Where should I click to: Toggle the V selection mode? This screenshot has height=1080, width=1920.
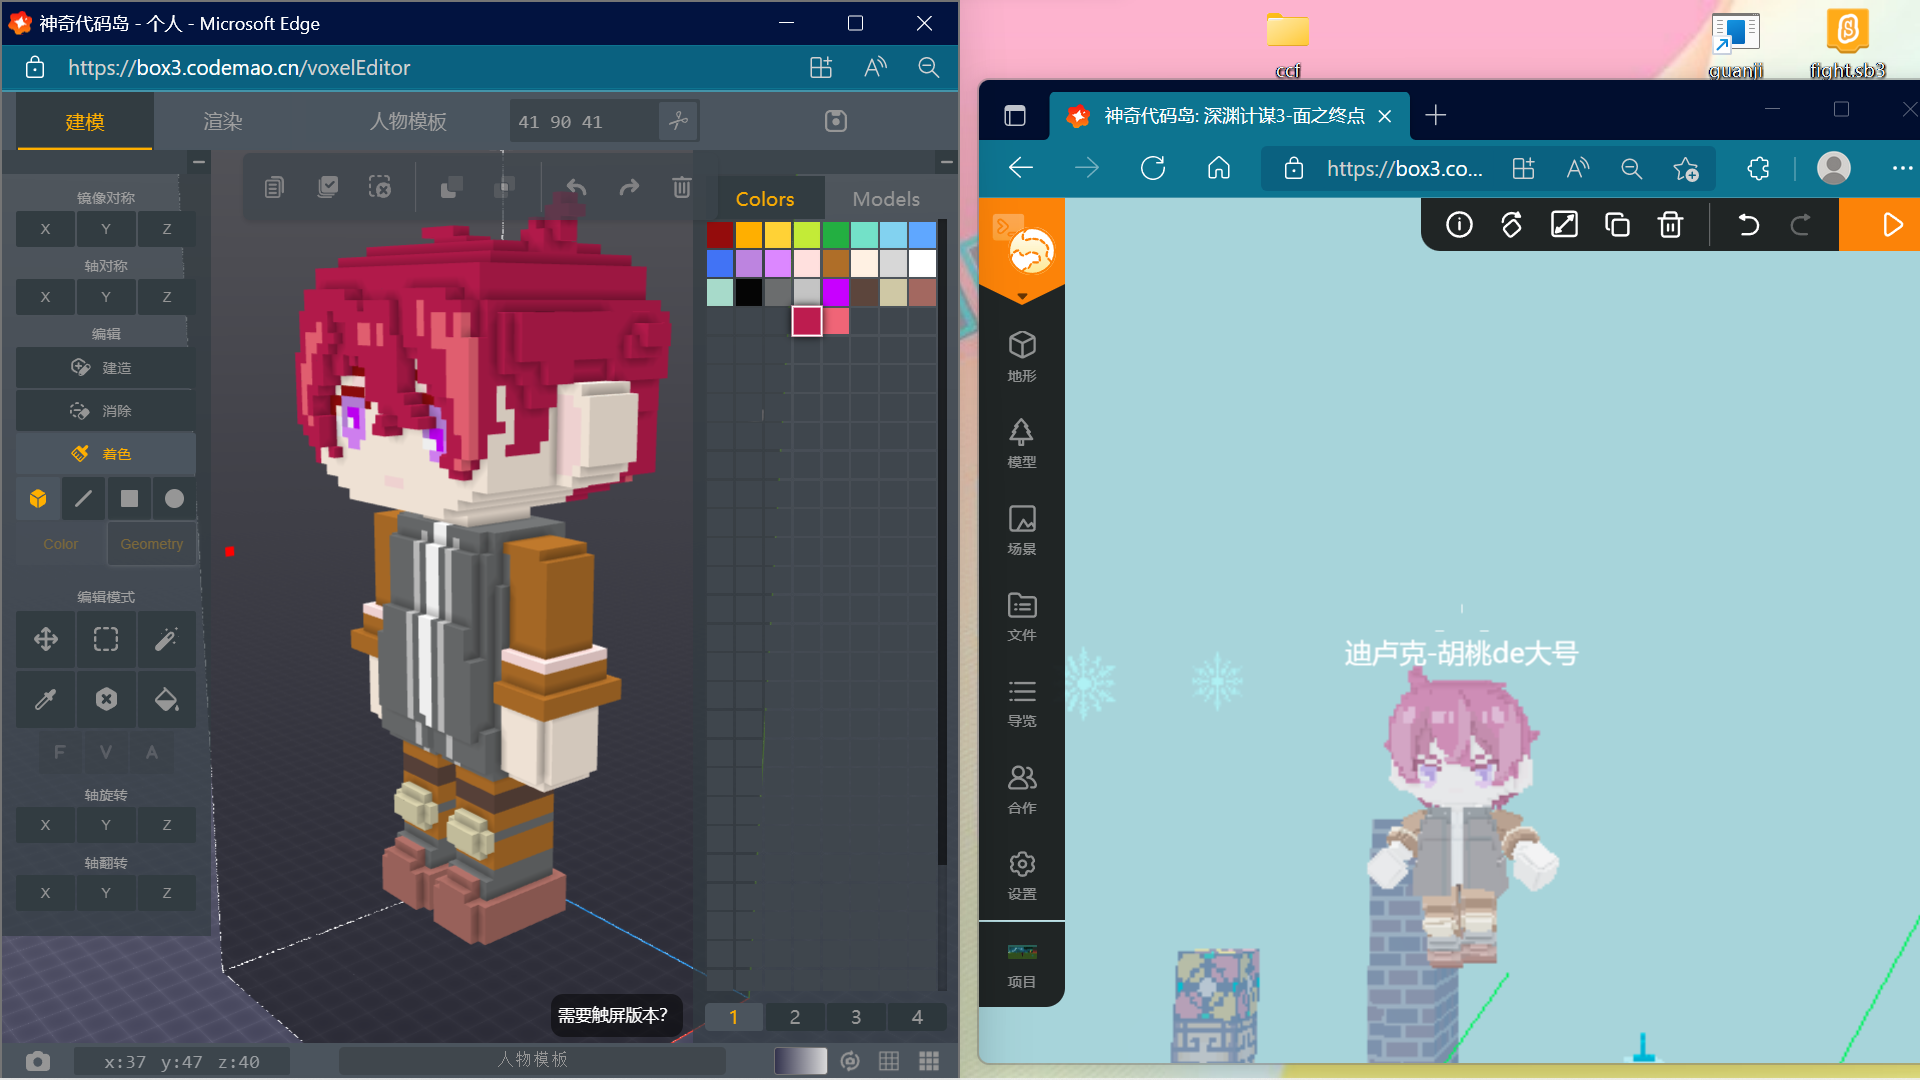coord(106,752)
